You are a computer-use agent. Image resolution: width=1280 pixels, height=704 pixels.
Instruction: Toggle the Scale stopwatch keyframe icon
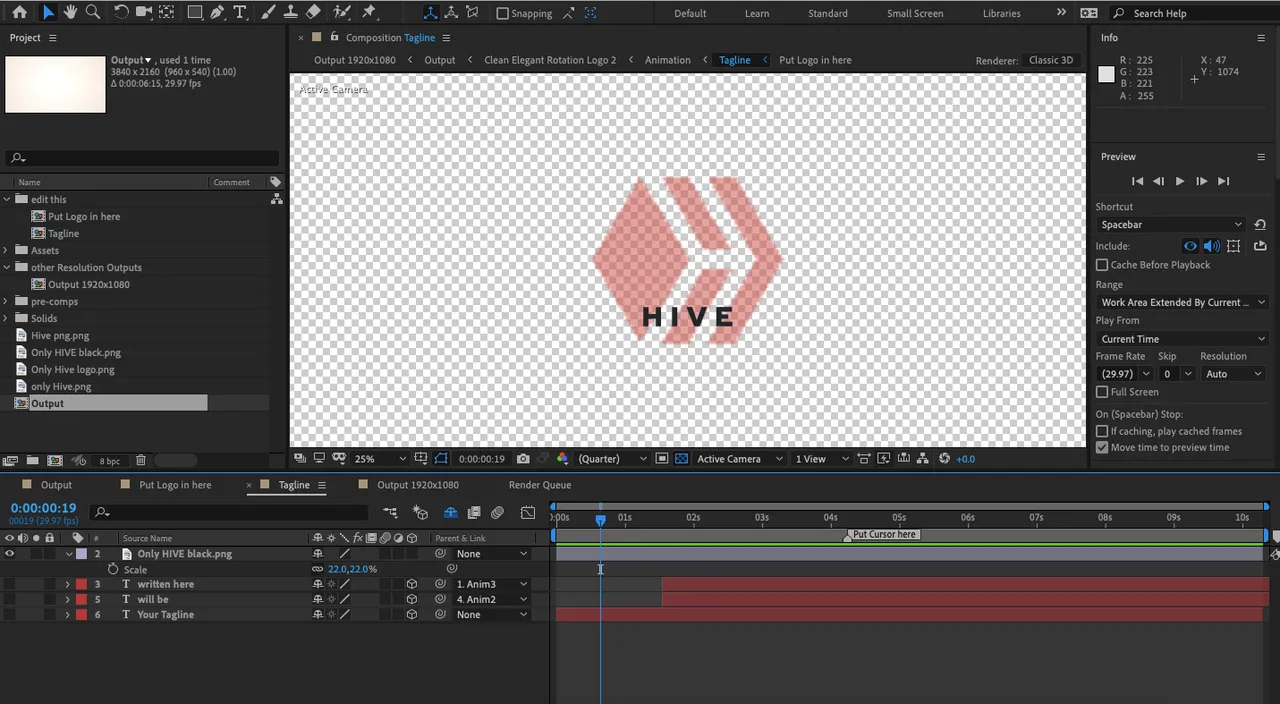[x=113, y=569]
